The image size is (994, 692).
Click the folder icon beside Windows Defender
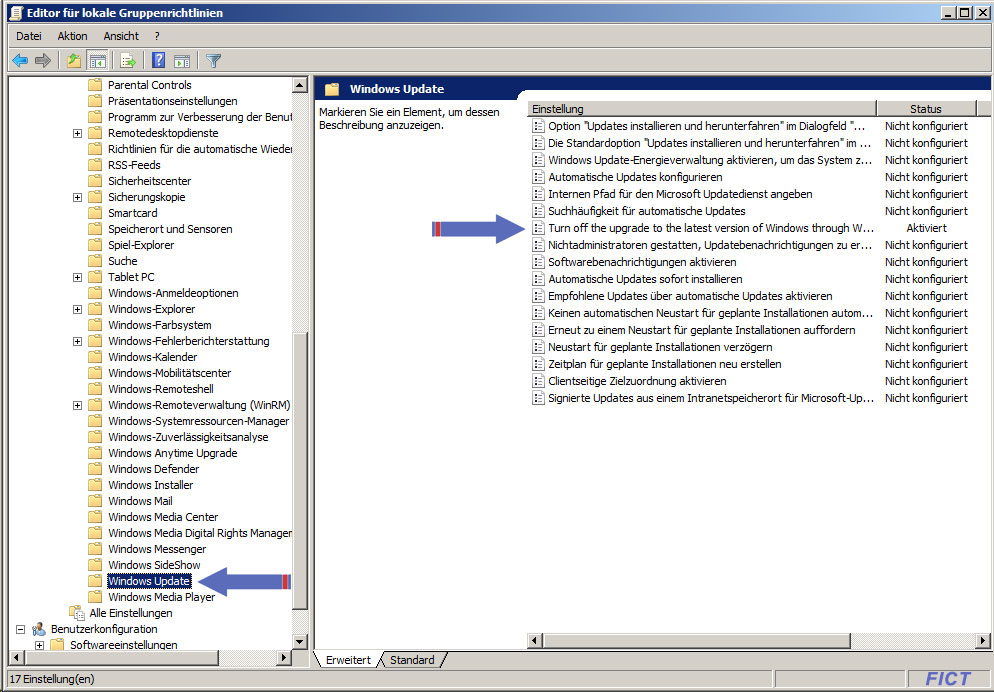click(95, 469)
